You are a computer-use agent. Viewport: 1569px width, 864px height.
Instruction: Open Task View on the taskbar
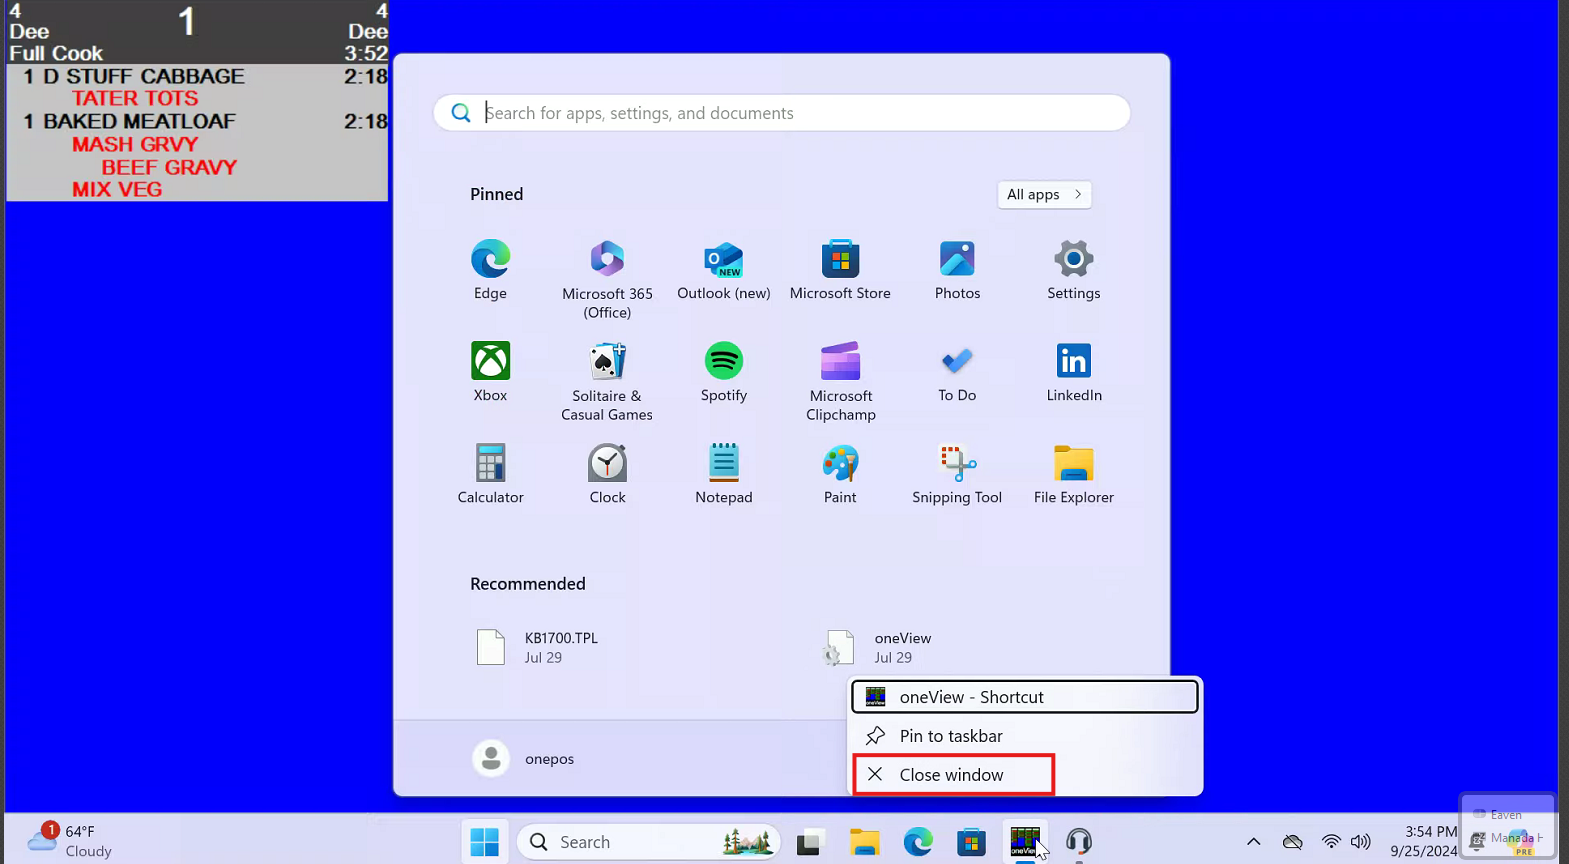809,842
